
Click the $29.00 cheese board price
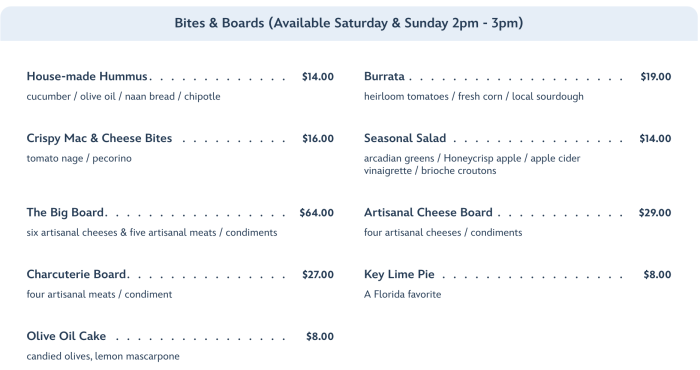pos(655,212)
